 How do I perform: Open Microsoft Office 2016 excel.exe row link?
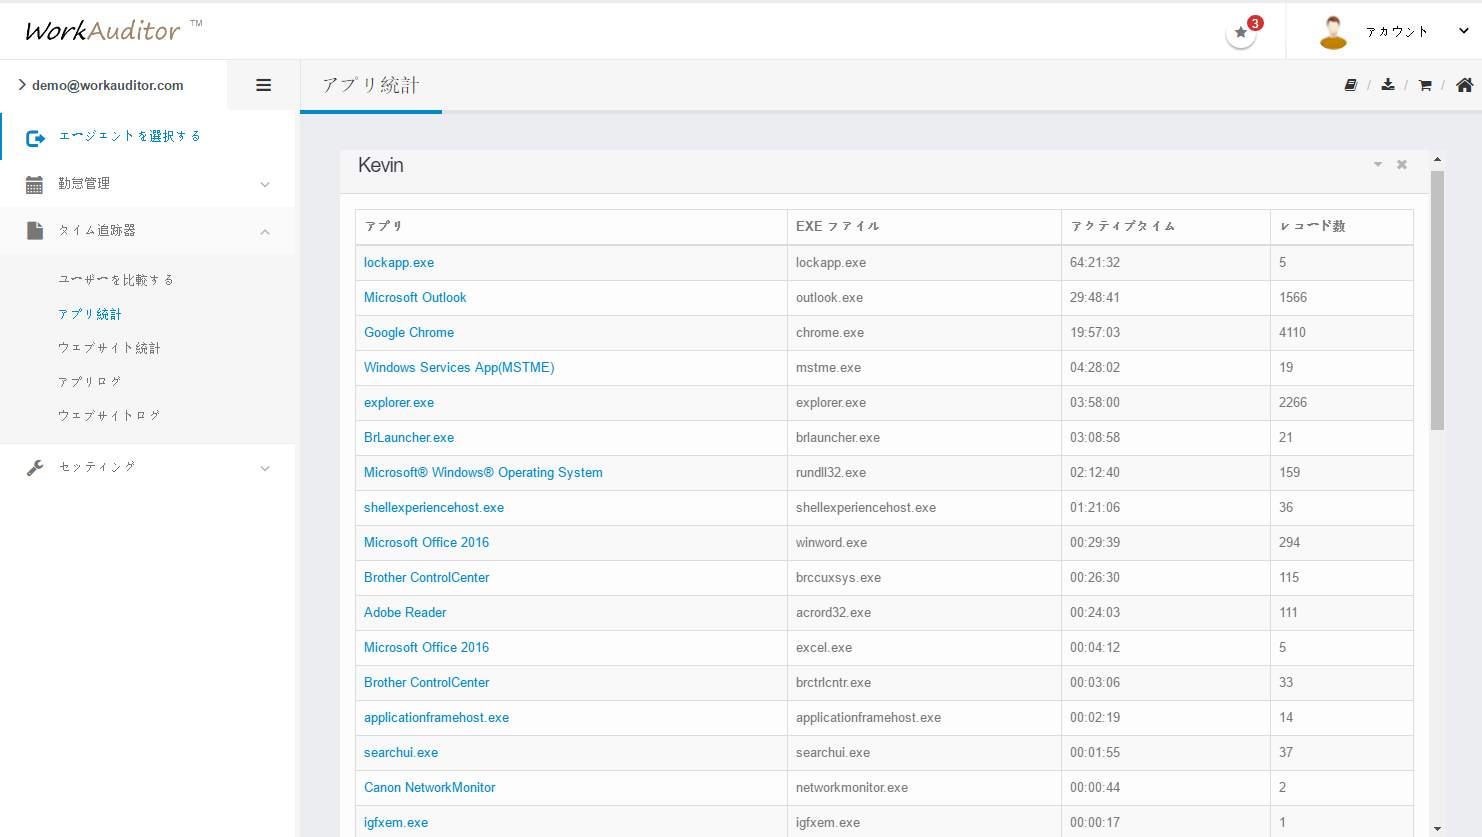click(x=427, y=648)
